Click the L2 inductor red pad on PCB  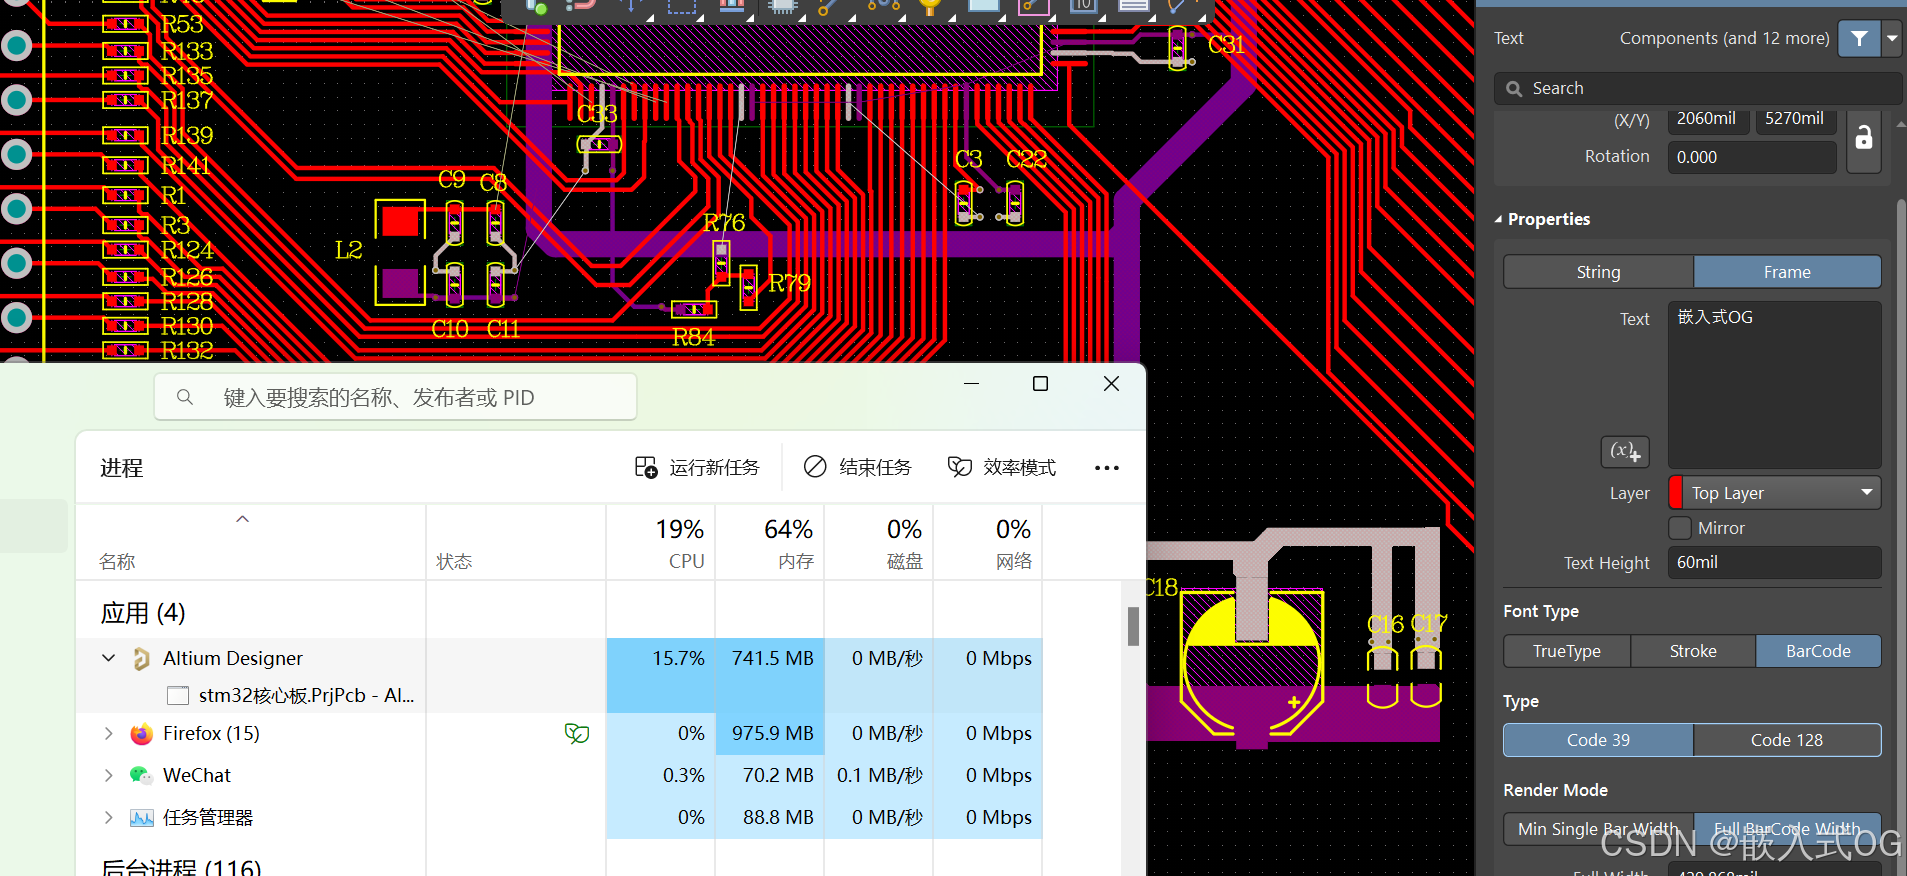400,221
